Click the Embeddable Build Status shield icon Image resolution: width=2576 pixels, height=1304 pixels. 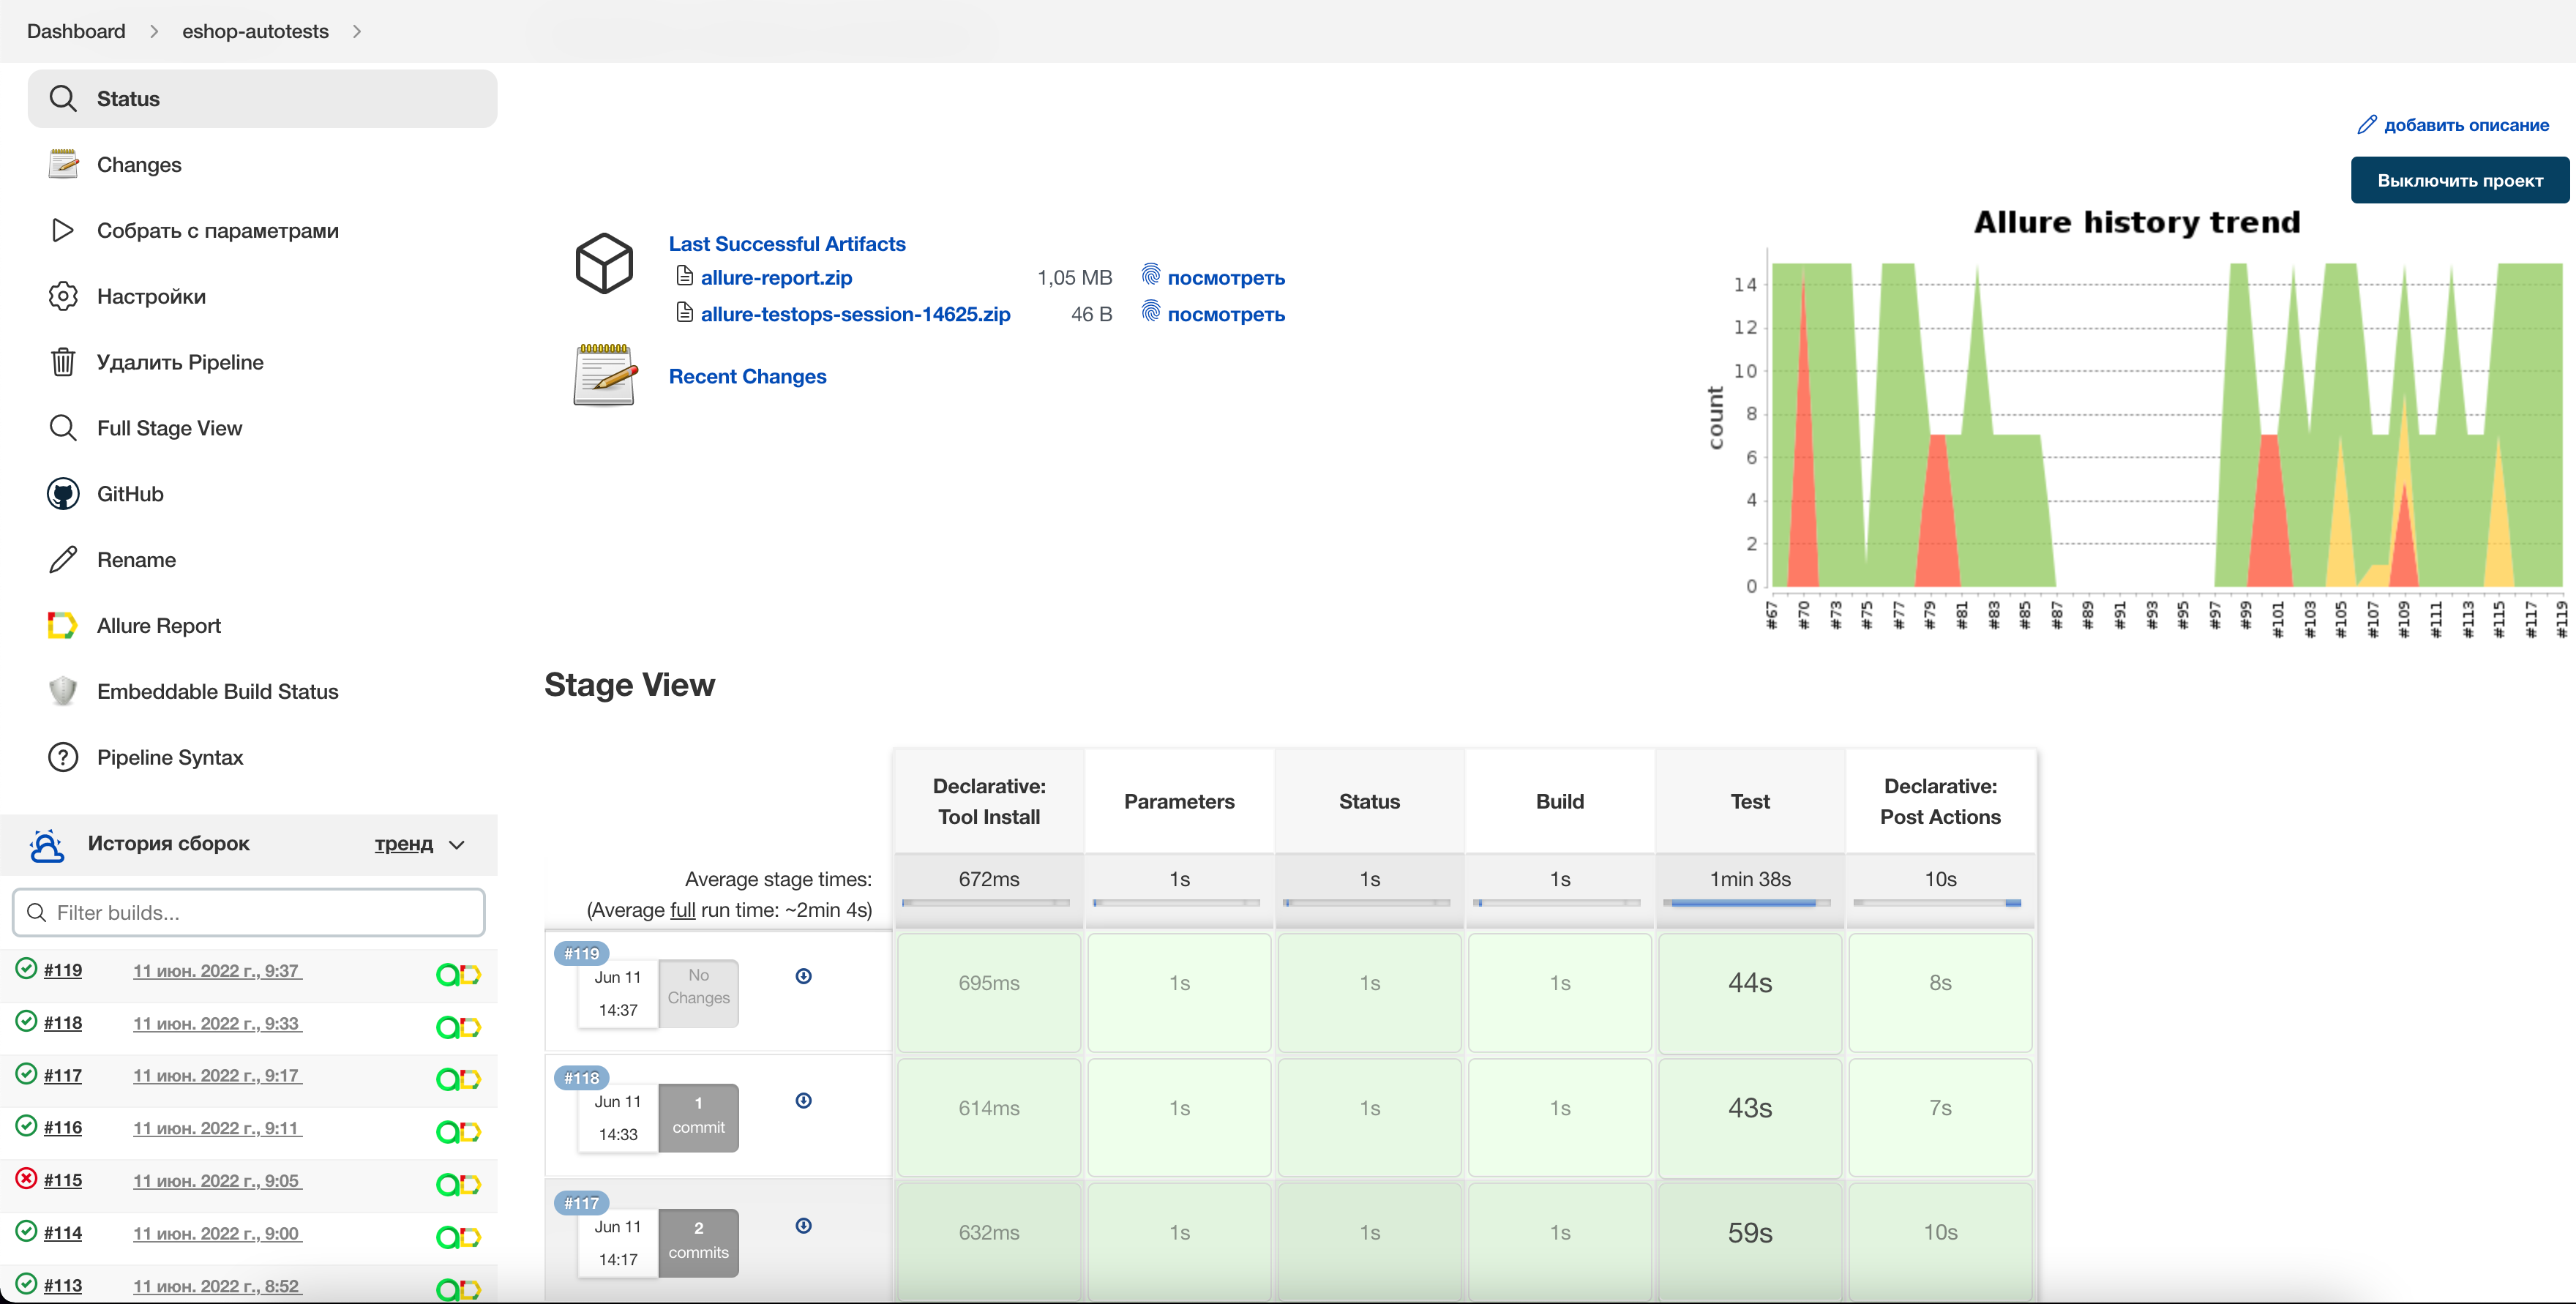[x=63, y=691]
